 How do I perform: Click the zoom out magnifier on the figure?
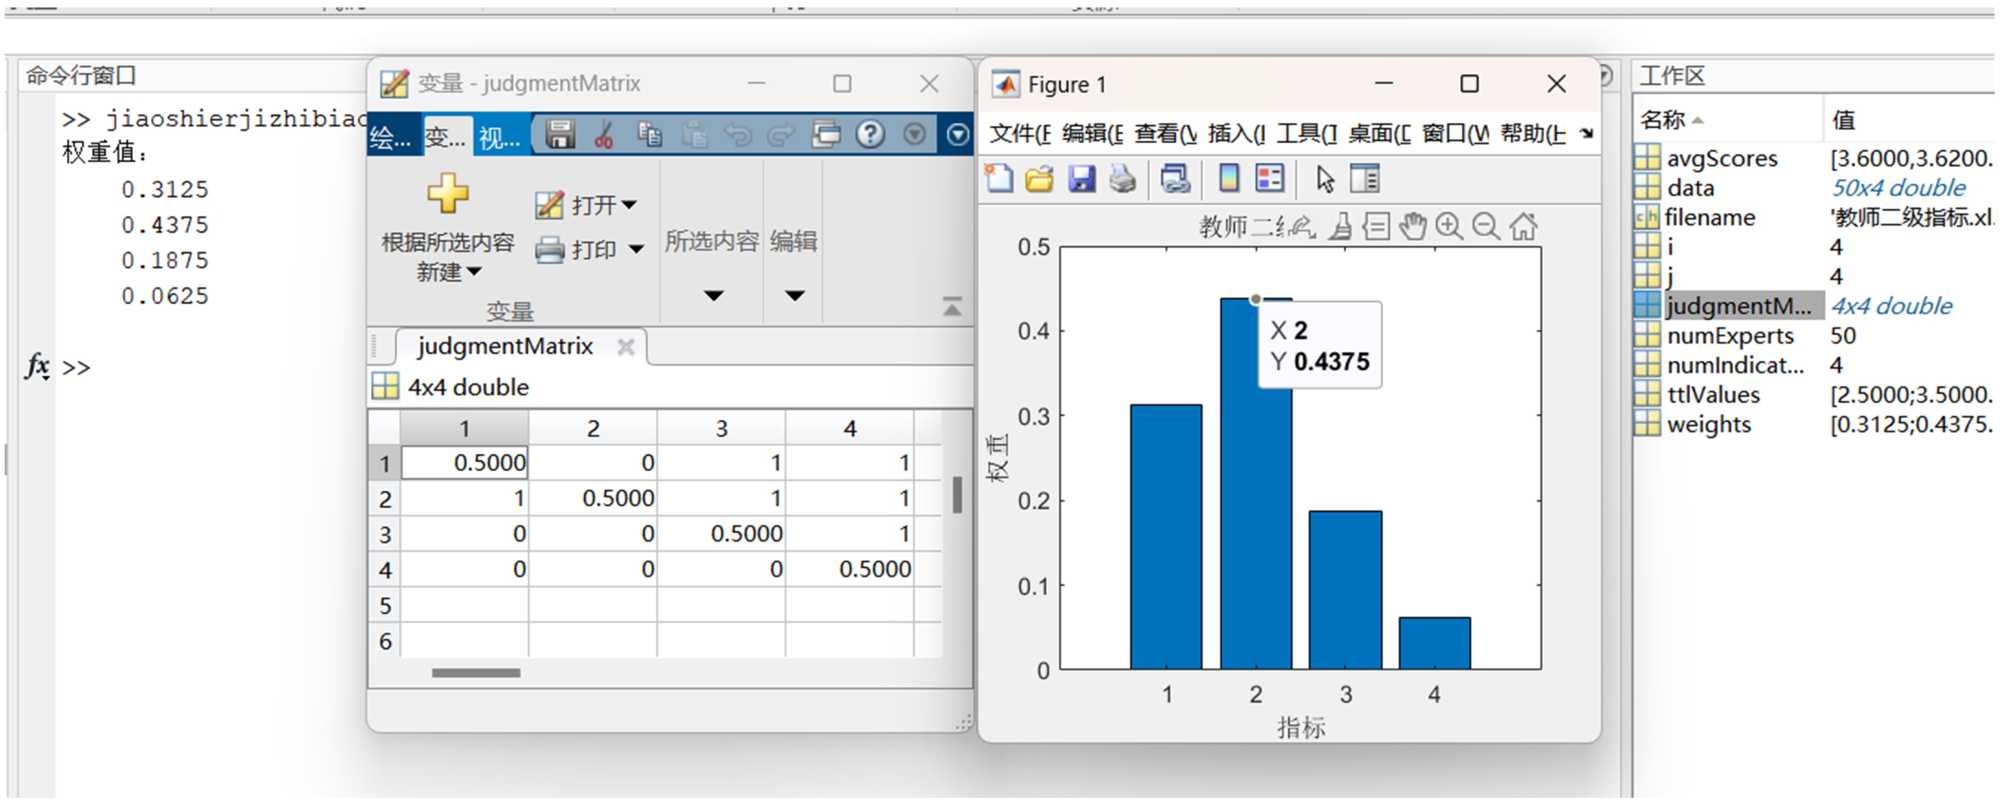(1486, 227)
